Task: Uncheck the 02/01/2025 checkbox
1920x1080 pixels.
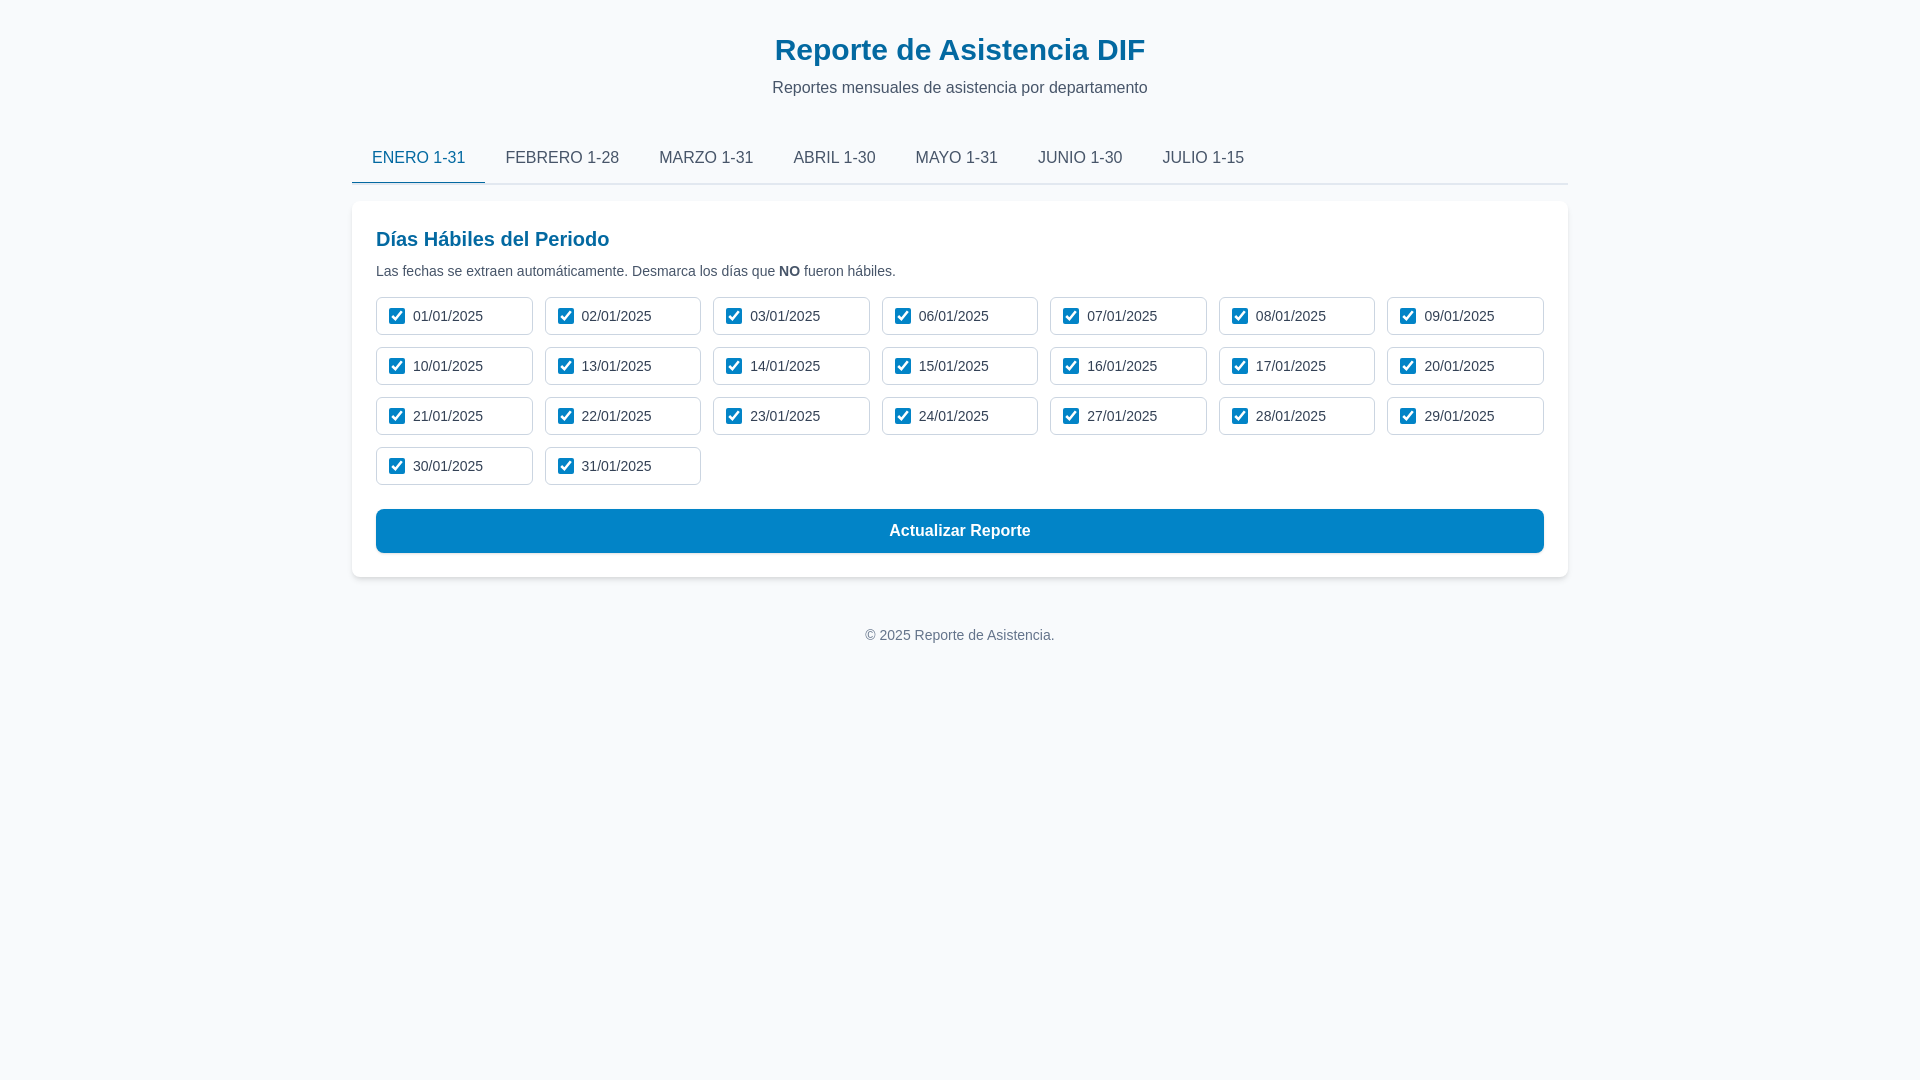Action: point(566,316)
